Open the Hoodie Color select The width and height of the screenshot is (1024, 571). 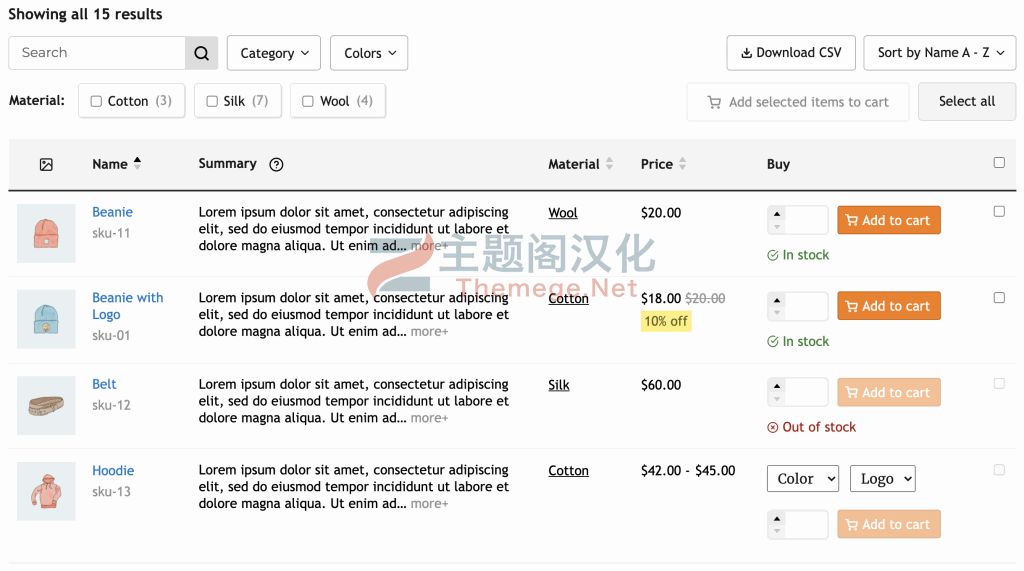803,479
